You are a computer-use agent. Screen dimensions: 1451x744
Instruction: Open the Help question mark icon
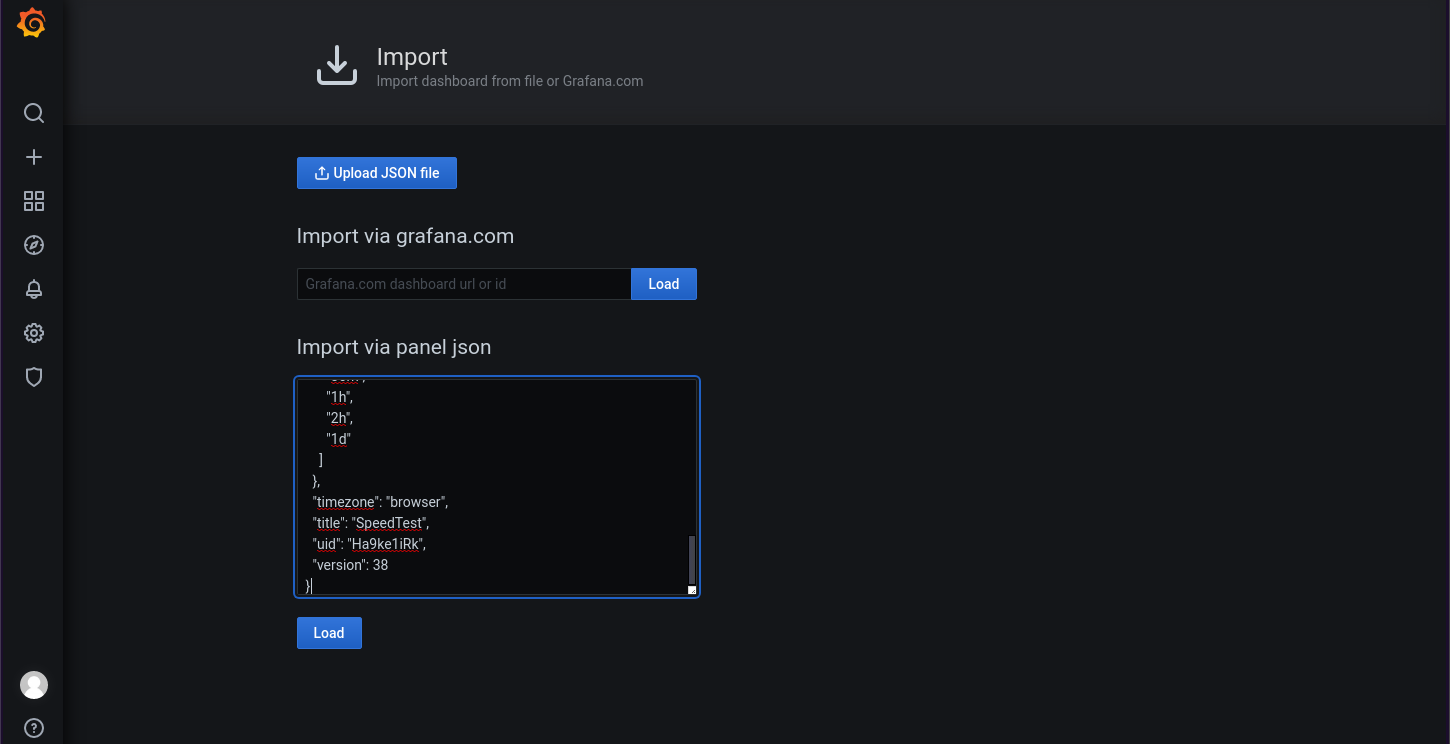34,728
